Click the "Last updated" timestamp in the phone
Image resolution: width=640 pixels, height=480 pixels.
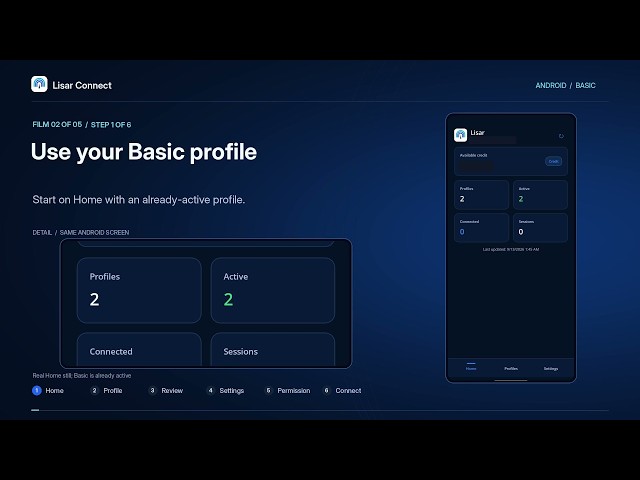coord(511,249)
